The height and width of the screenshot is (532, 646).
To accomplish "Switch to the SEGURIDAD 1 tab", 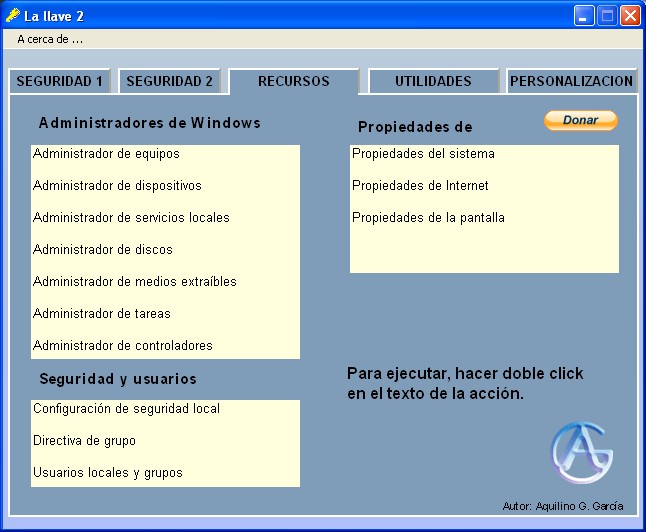I will (x=59, y=81).
